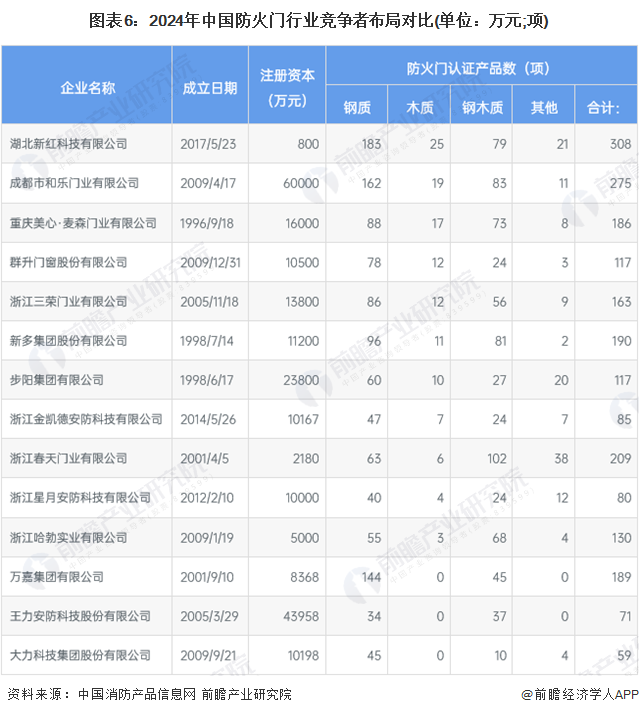639x715 pixels.
Task: Click registered capital value '2180'
Action: pos(306,459)
